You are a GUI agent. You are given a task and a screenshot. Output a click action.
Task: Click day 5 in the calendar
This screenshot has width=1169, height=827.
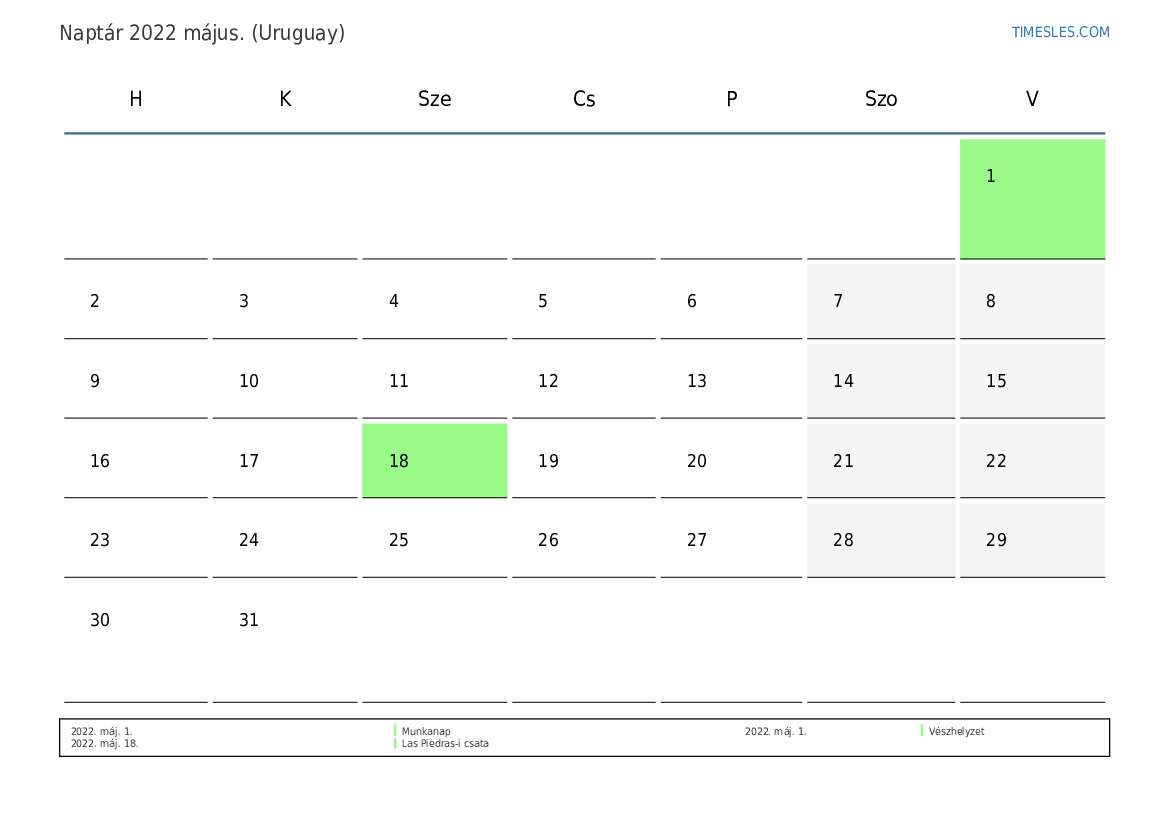[x=584, y=301]
